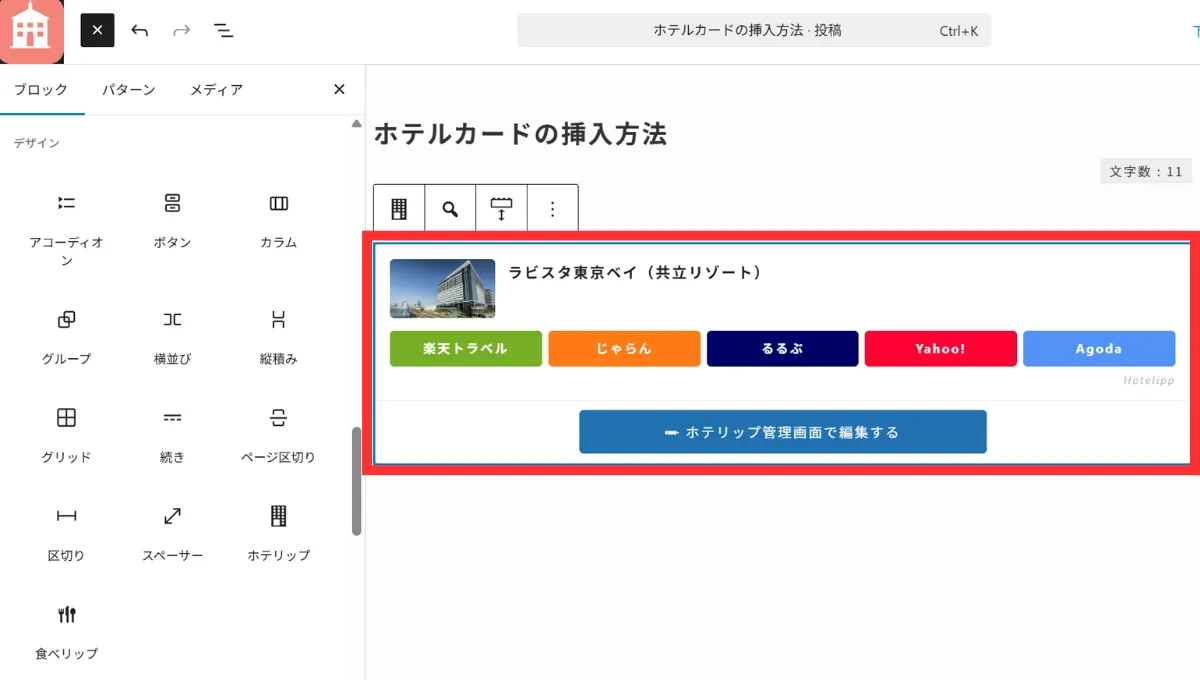Click the 文字数：11 counter
Screen dimensions: 1200x680
[1146, 171]
